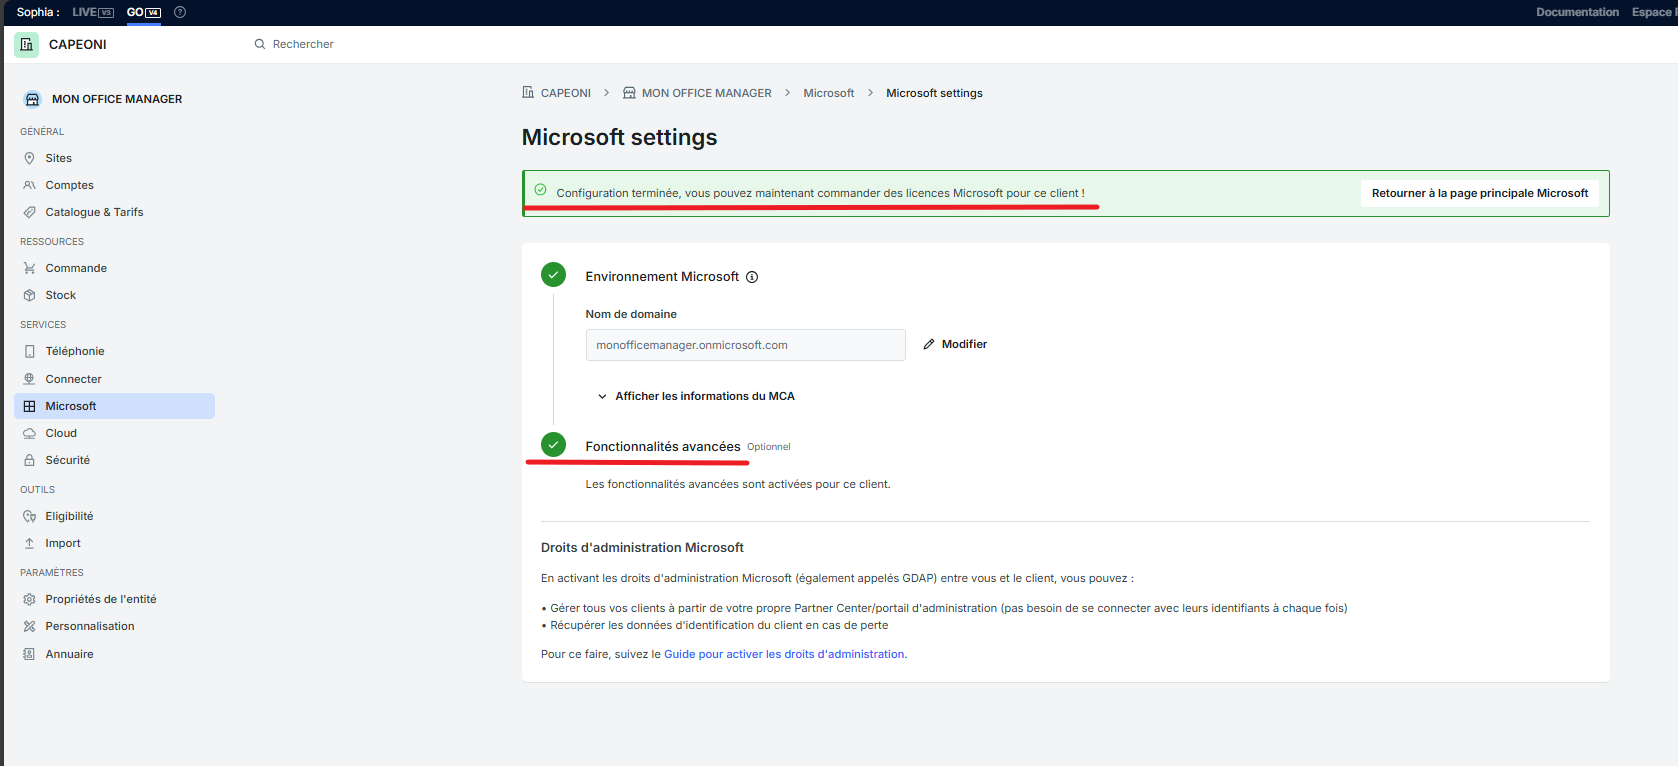The image size is (1678, 766).
Task: Switch to the LIVE V5 tab
Action: 93,12
